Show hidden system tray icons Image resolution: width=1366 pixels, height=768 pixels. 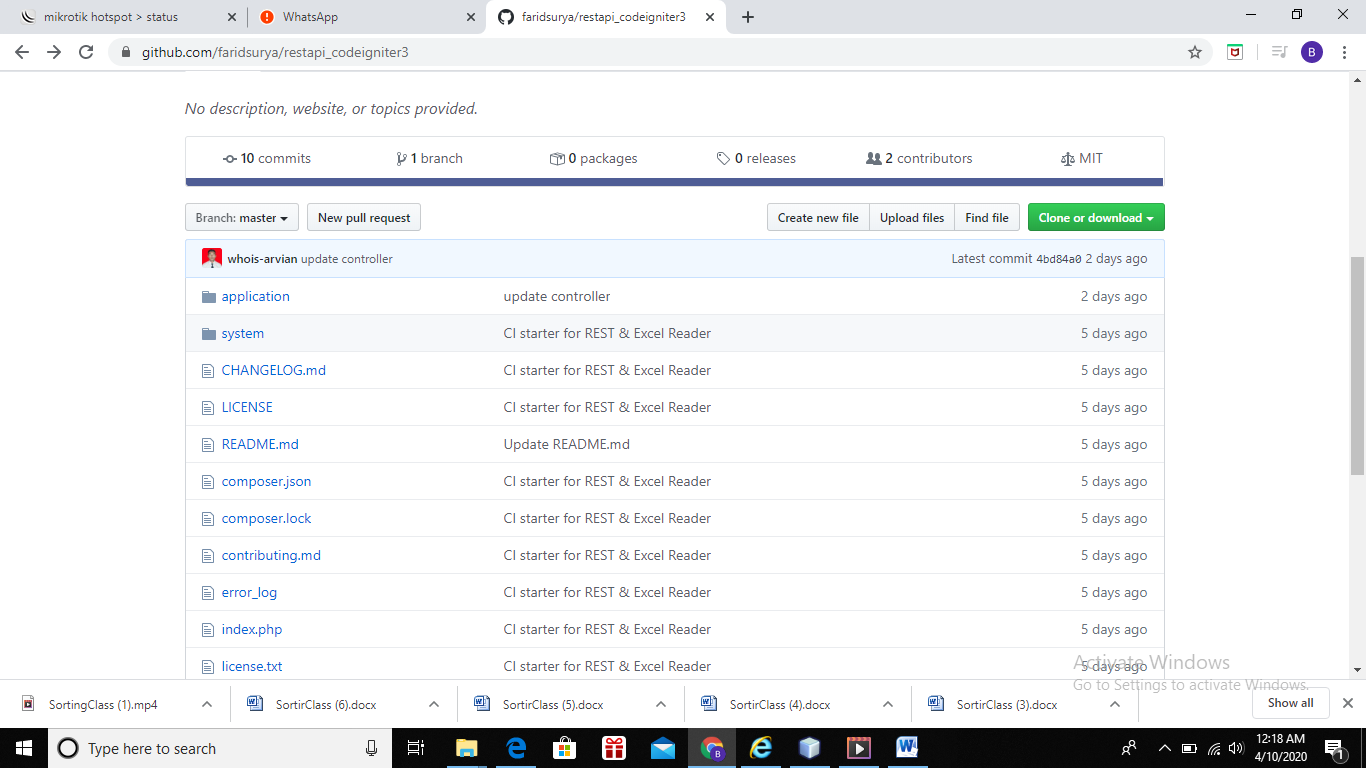click(1164, 748)
